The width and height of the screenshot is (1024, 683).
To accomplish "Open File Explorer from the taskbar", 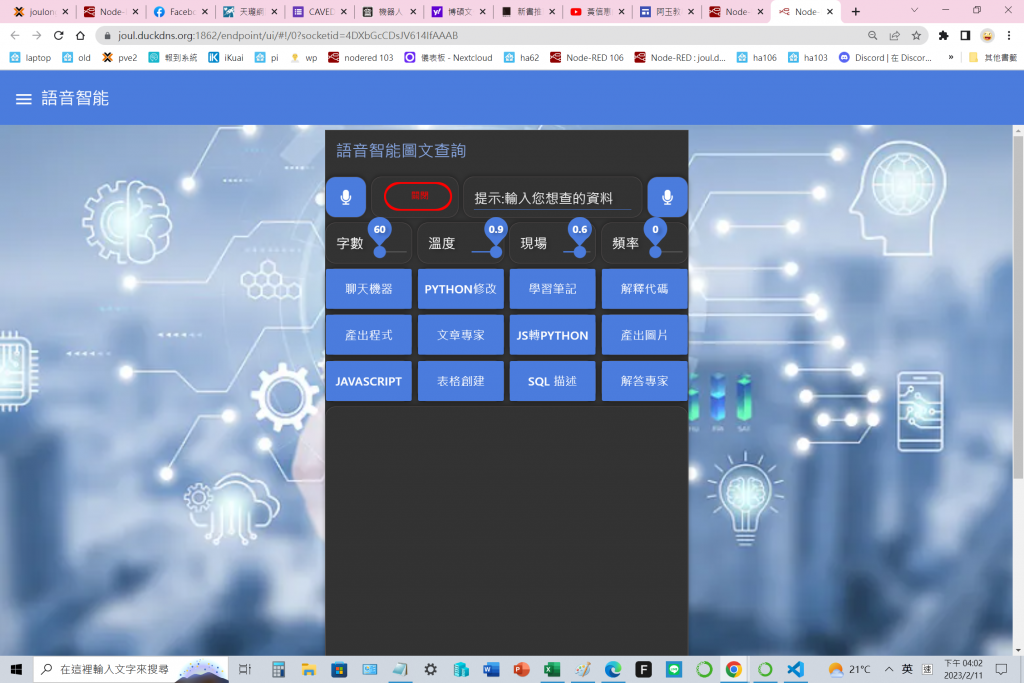I will pyautogui.click(x=308, y=669).
